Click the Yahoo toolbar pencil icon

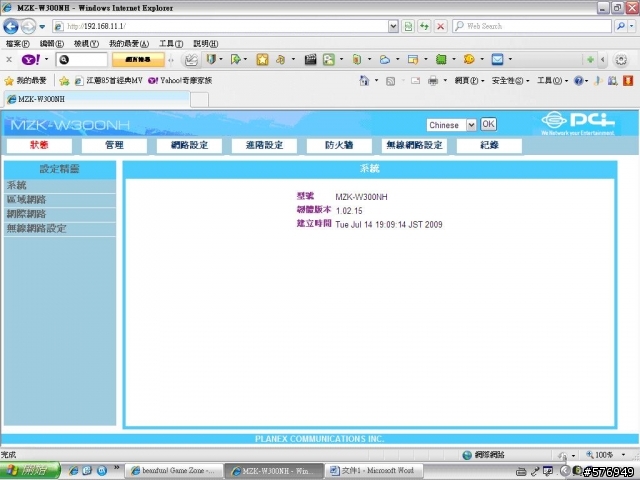click(x=191, y=60)
